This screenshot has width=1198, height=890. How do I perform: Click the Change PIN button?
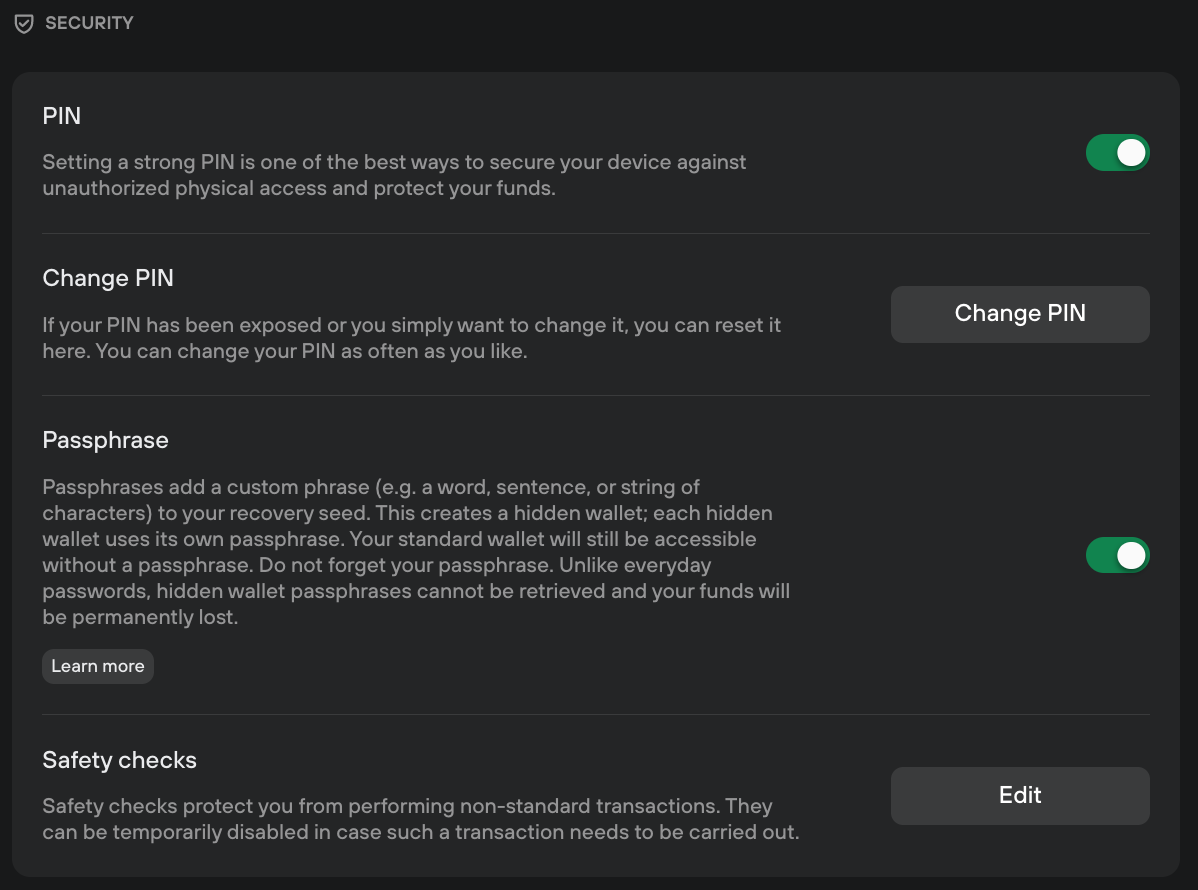coord(1020,314)
